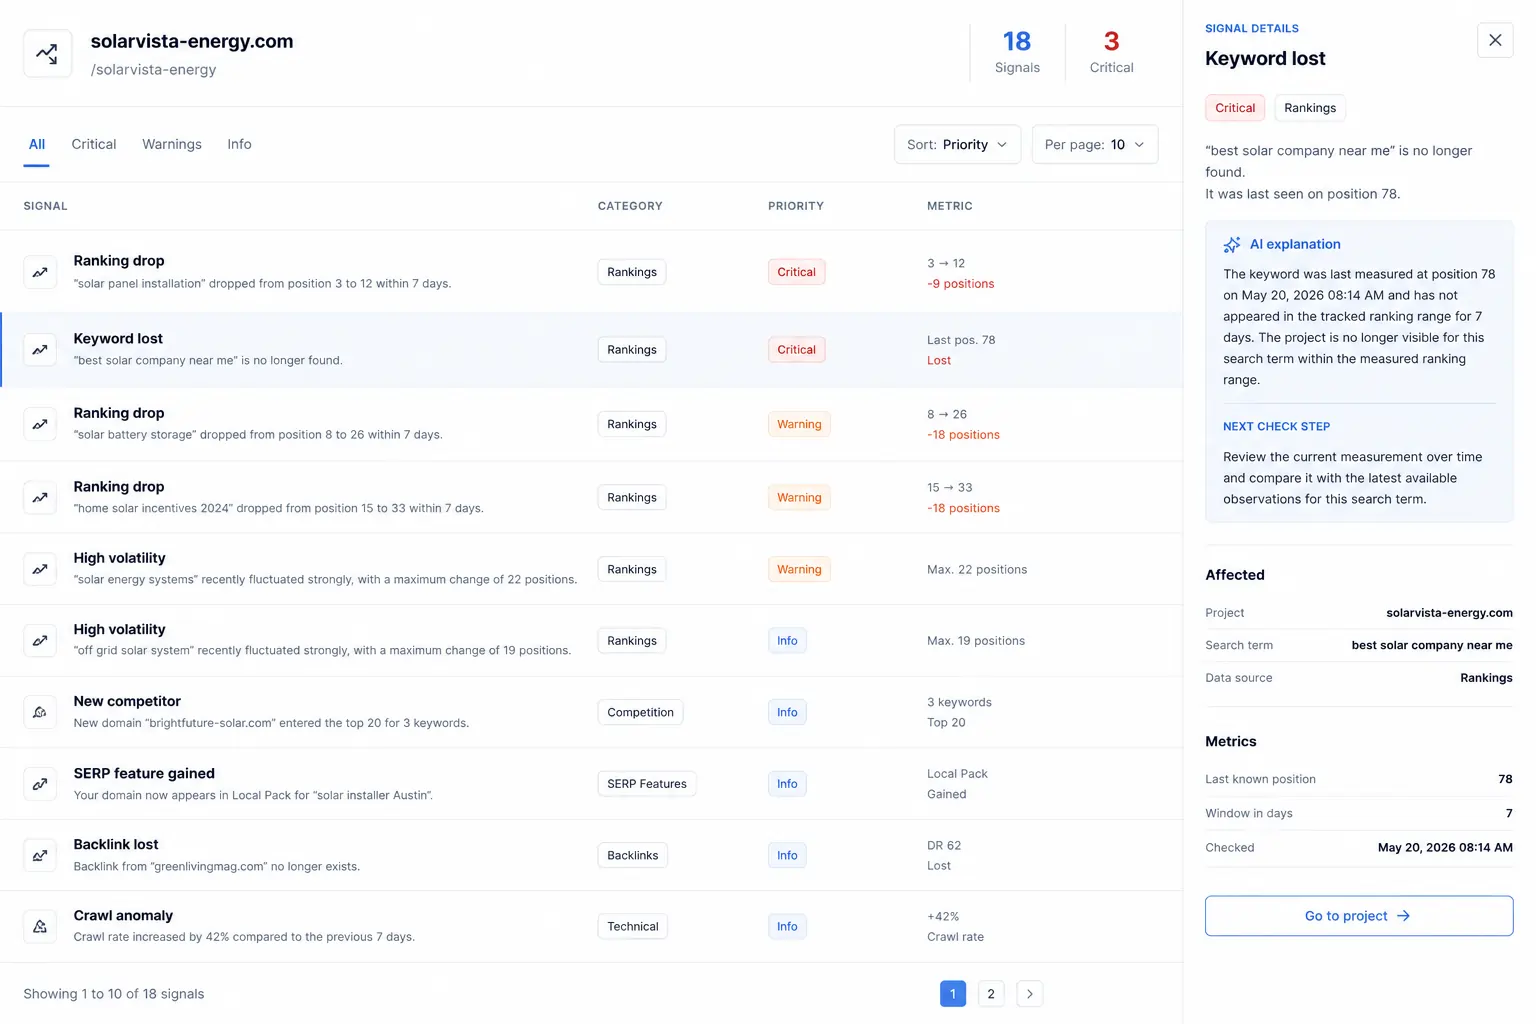Click the Info badge on the New competitor row

tap(787, 712)
